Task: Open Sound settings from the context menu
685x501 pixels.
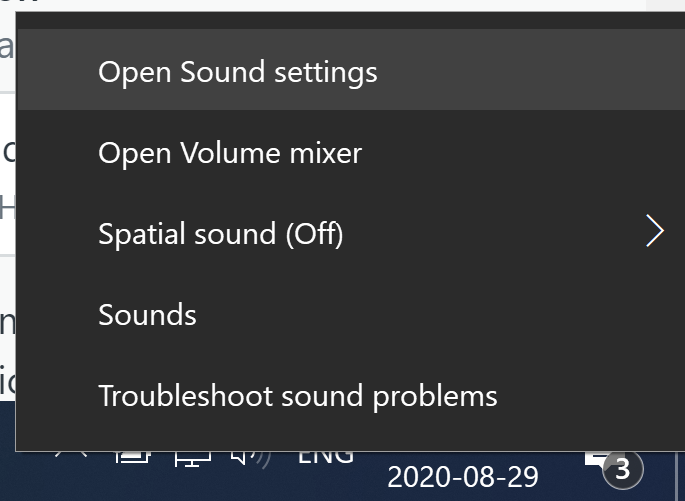Action: (x=238, y=72)
